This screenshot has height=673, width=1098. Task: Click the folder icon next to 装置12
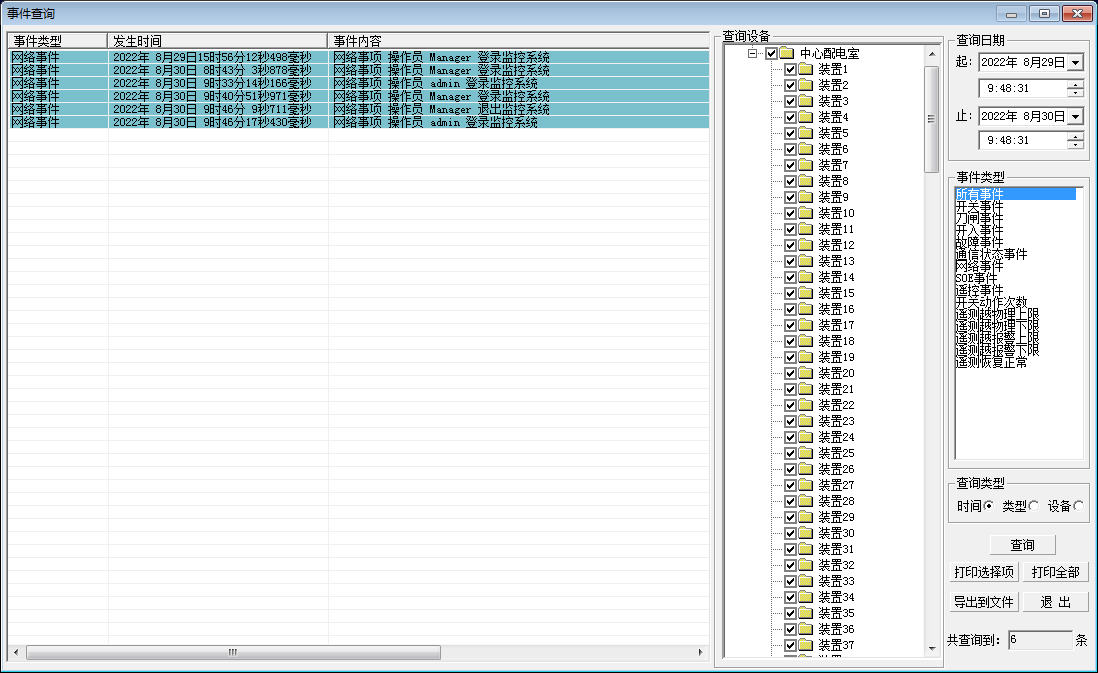pyautogui.click(x=805, y=245)
